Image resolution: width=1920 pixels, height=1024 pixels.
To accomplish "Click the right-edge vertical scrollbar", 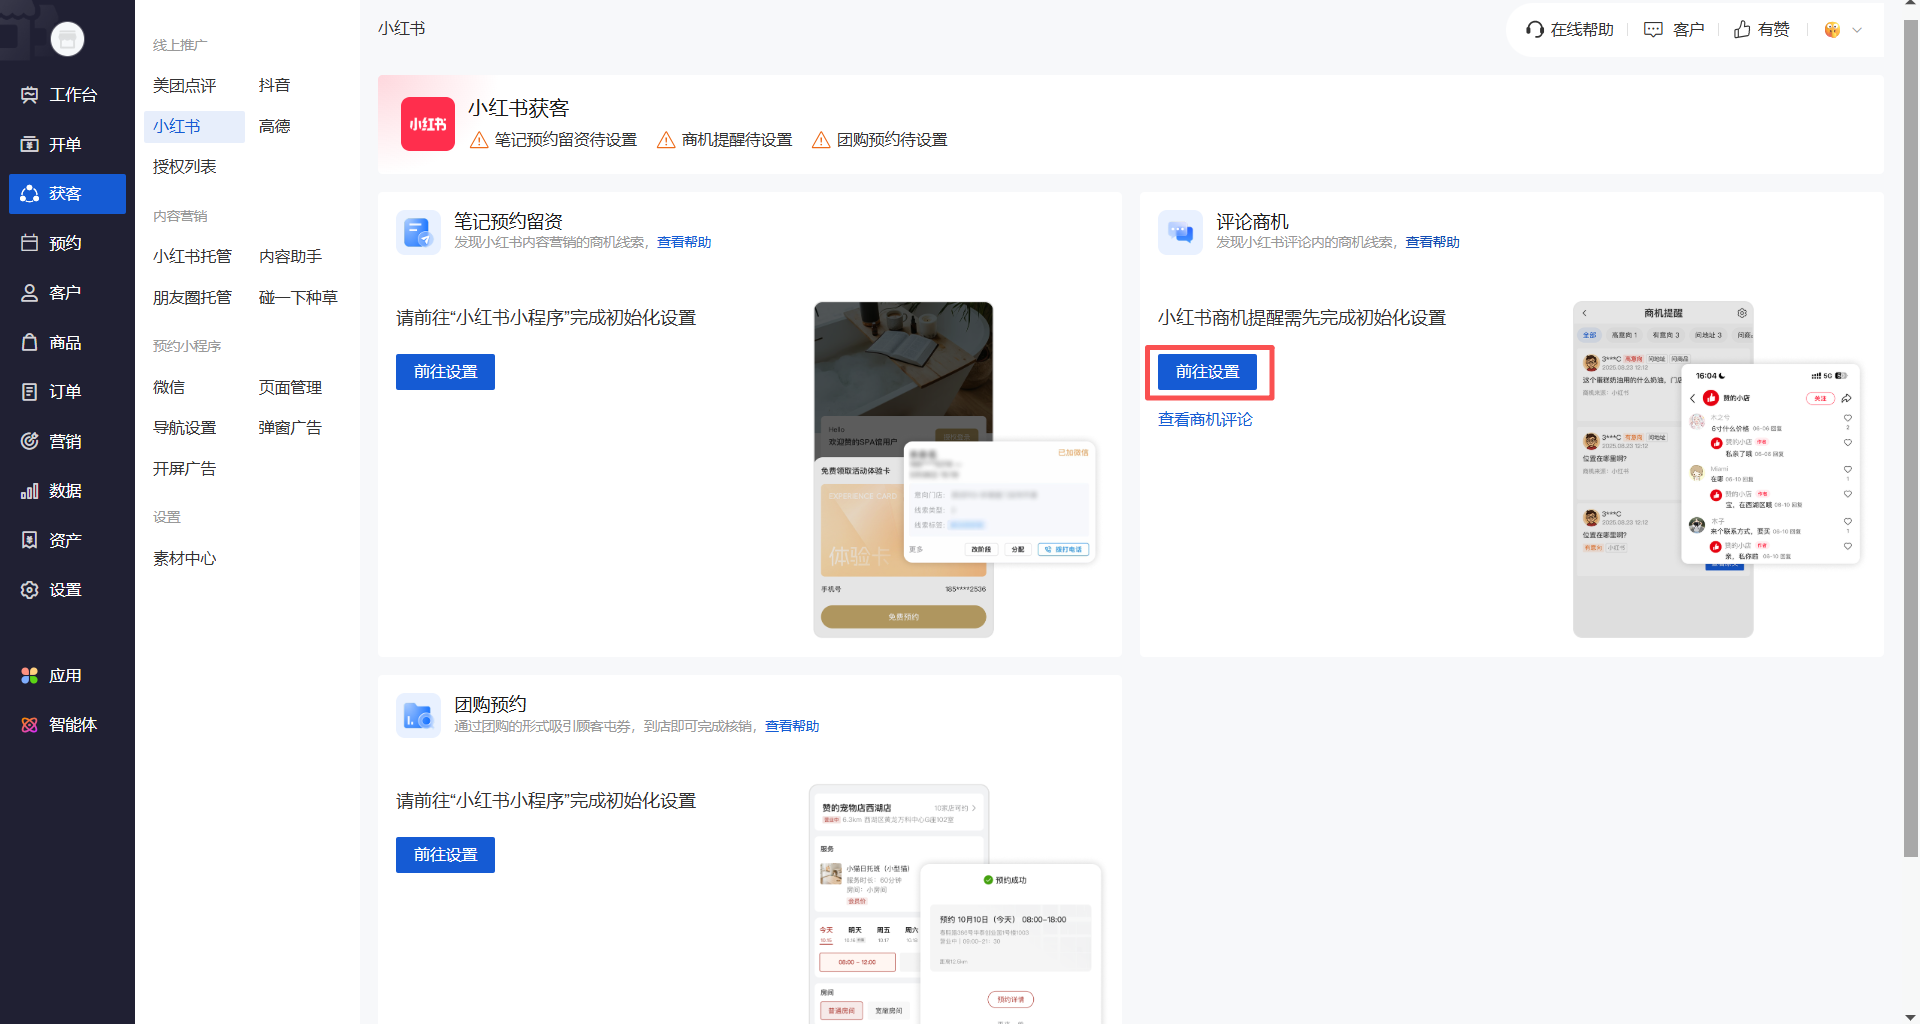I will (x=1912, y=400).
